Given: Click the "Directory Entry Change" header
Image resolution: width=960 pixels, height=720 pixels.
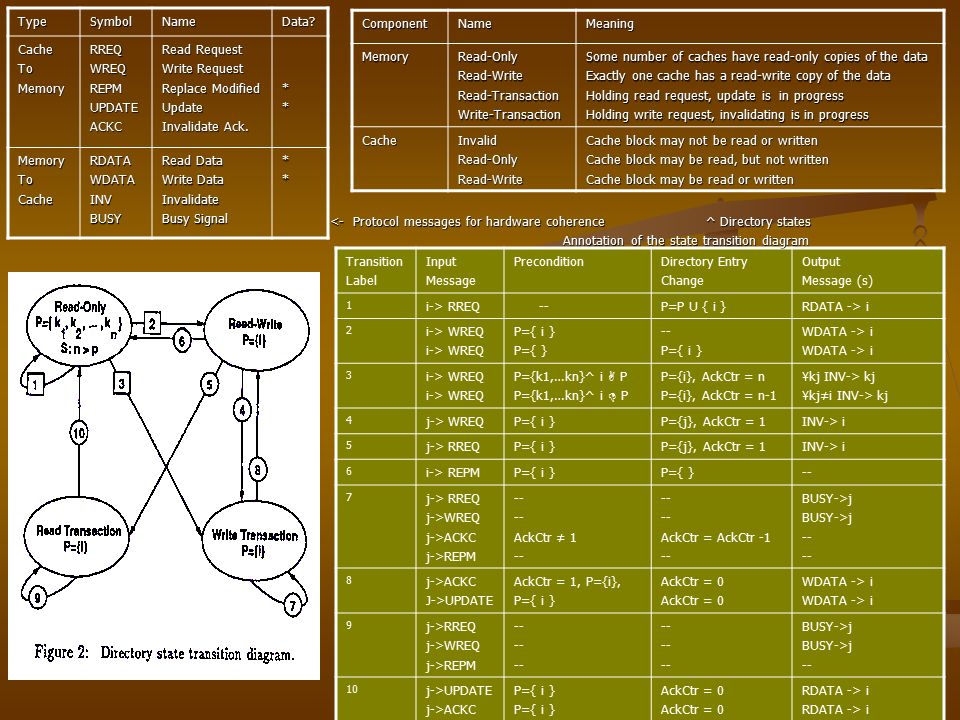Looking at the screenshot, I should (x=703, y=271).
